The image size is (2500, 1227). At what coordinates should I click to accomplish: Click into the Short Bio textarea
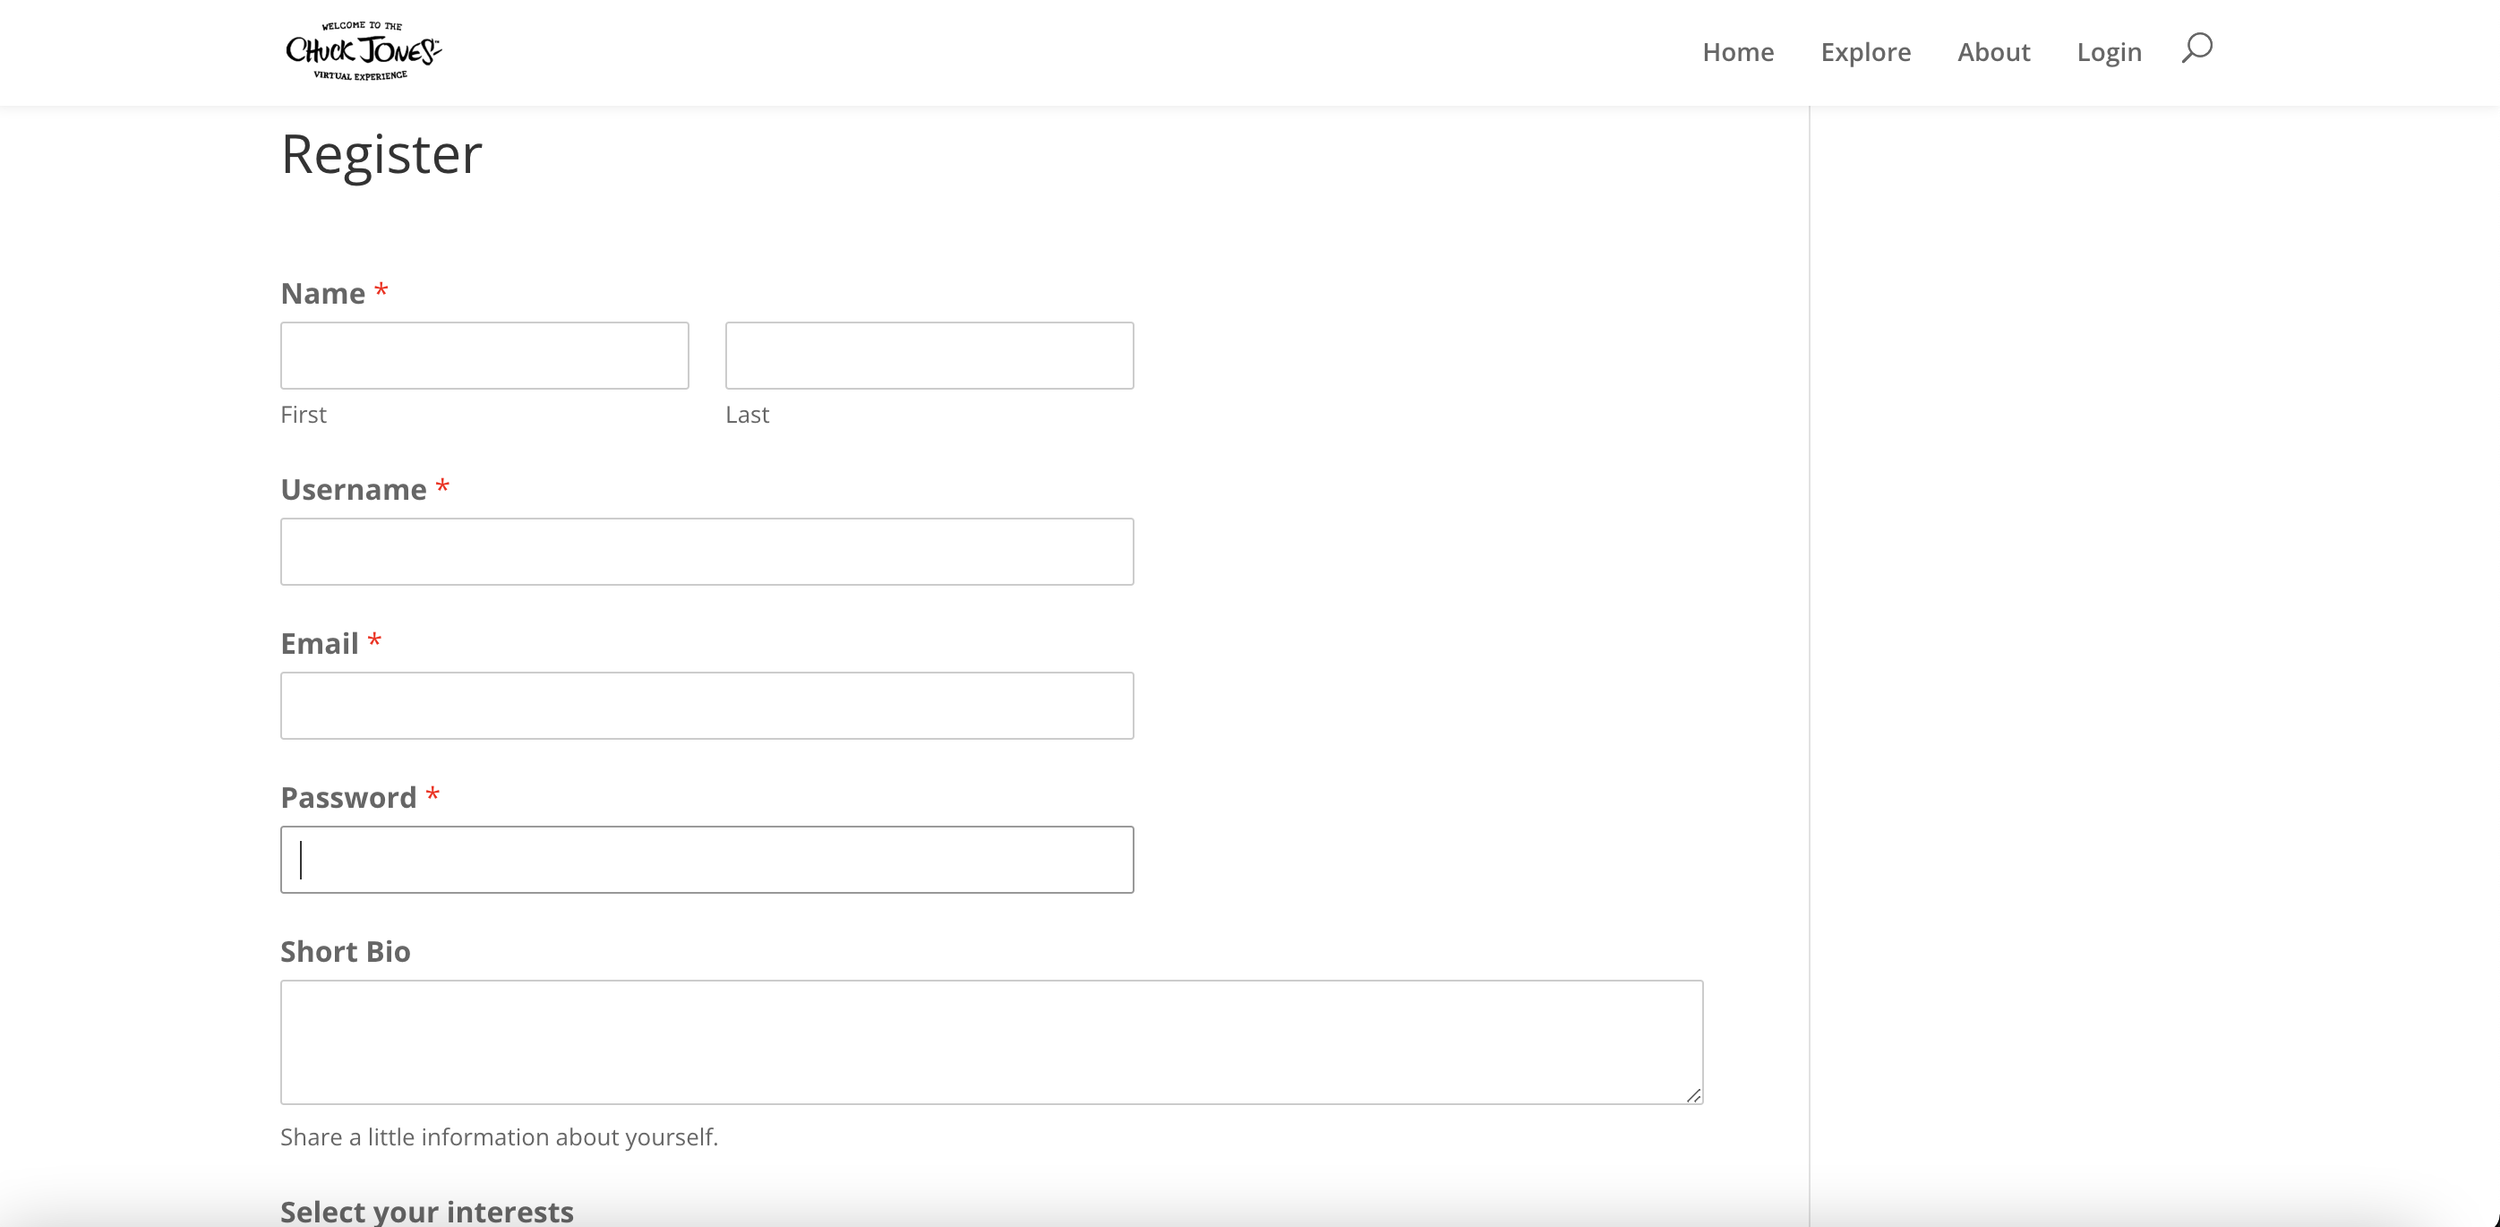(990, 1041)
